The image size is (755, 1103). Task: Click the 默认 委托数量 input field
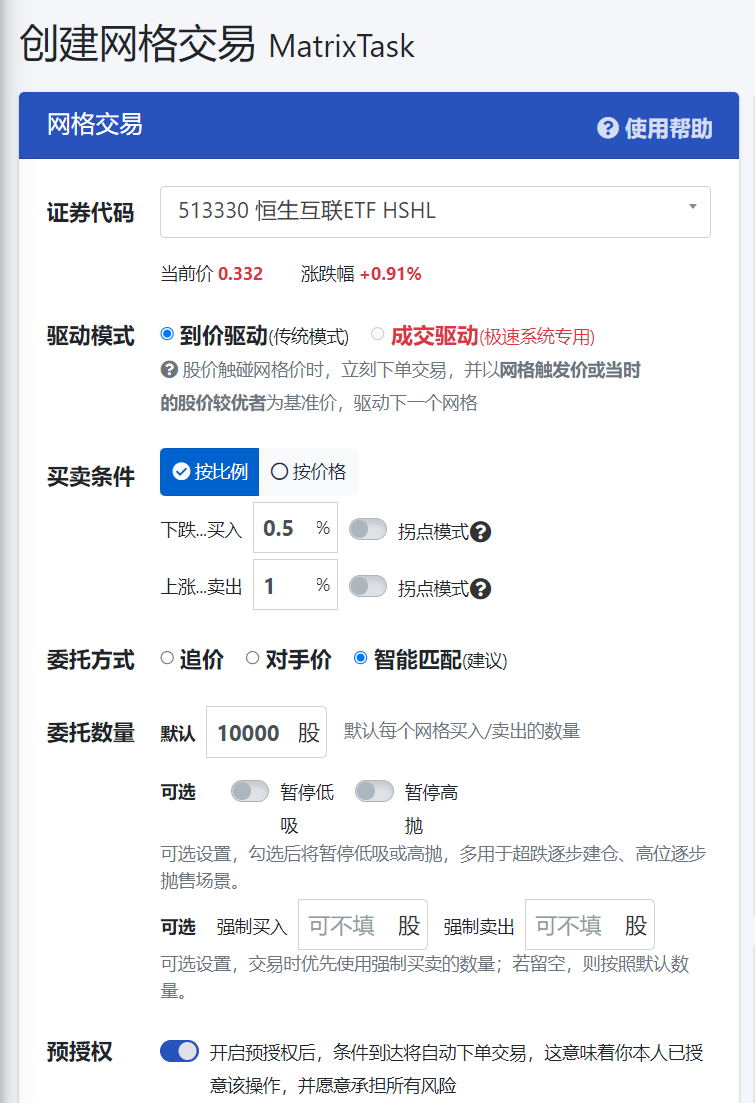251,733
